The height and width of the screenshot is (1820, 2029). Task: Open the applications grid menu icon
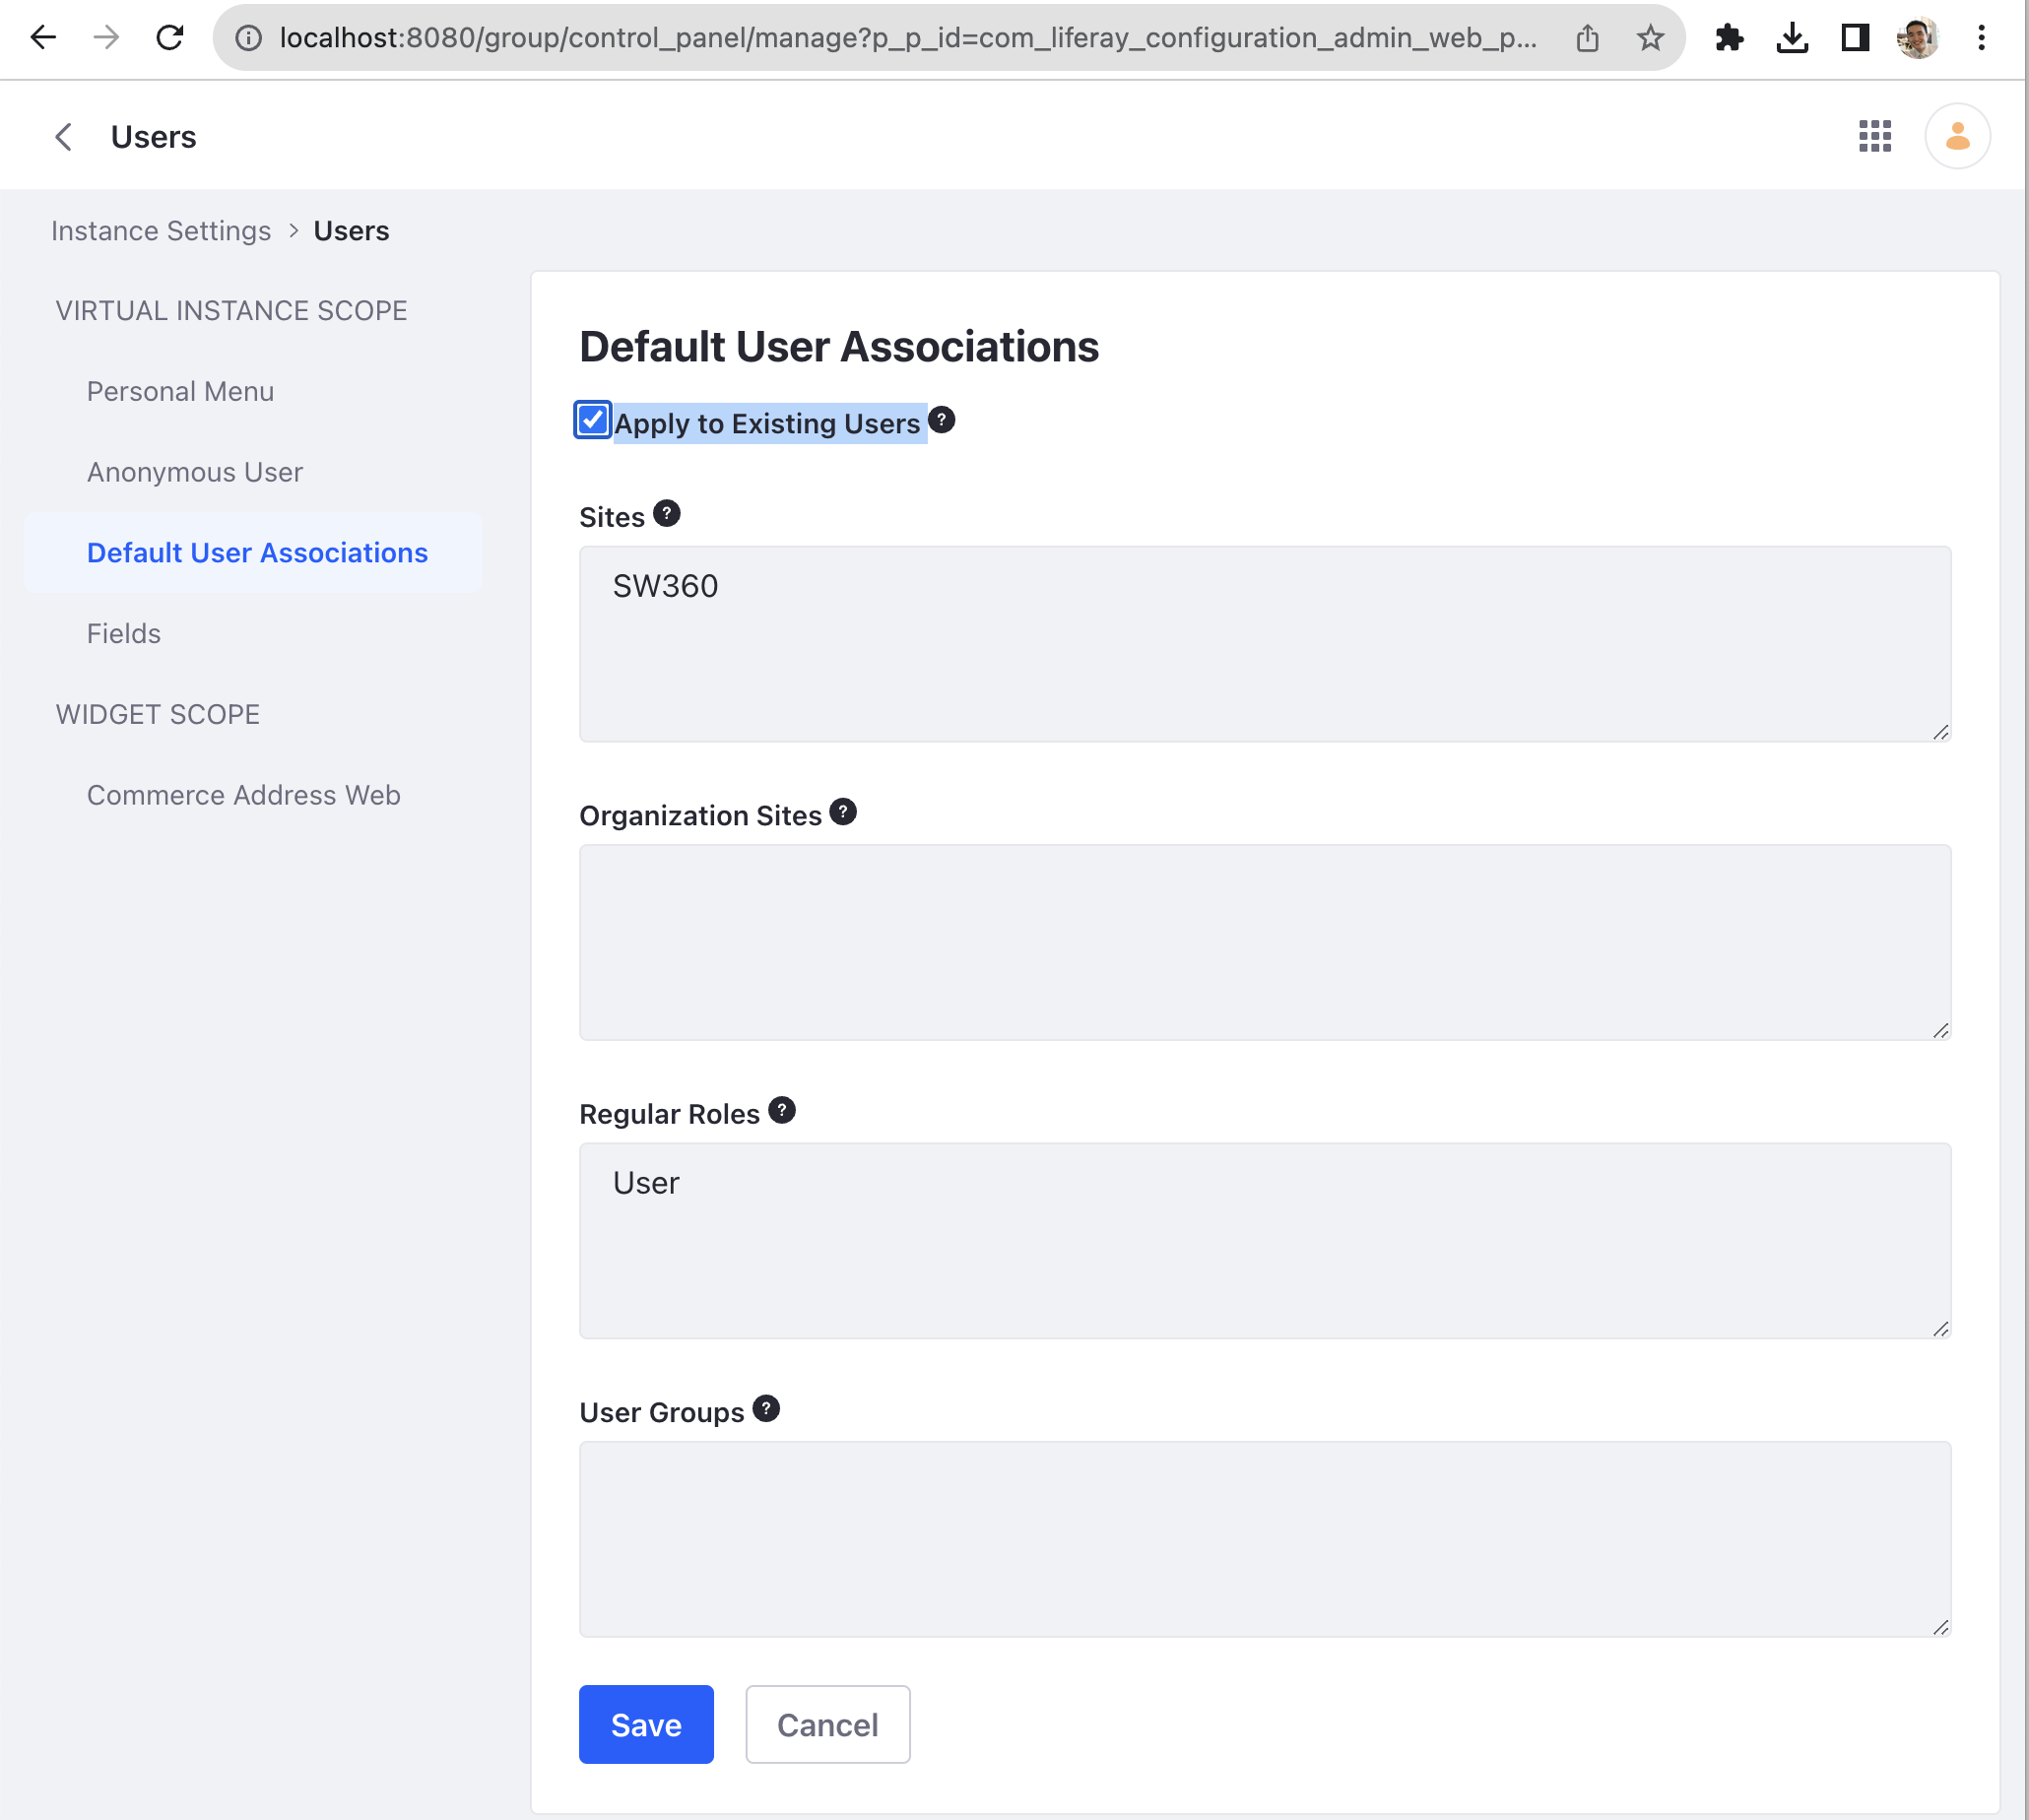pos(1874,136)
